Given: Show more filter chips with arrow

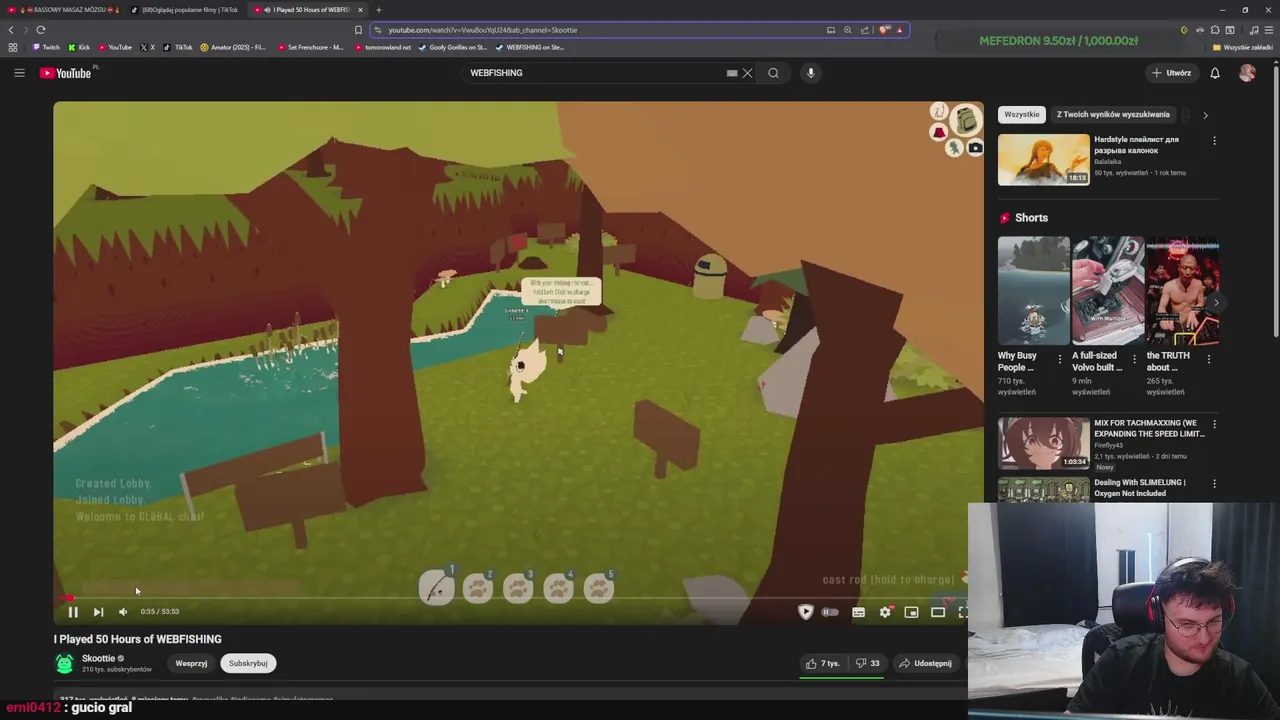Looking at the screenshot, I should click(1205, 115).
